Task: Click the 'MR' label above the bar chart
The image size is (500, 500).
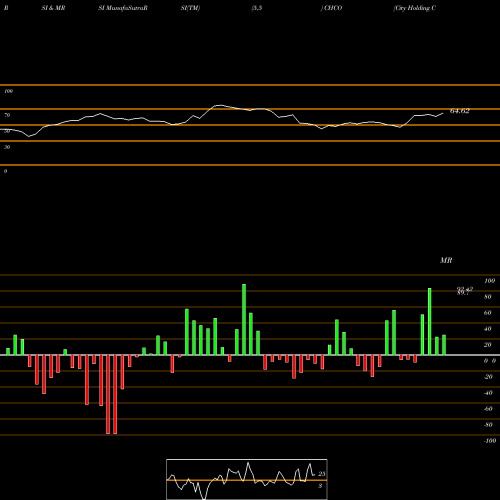Action: click(x=446, y=260)
